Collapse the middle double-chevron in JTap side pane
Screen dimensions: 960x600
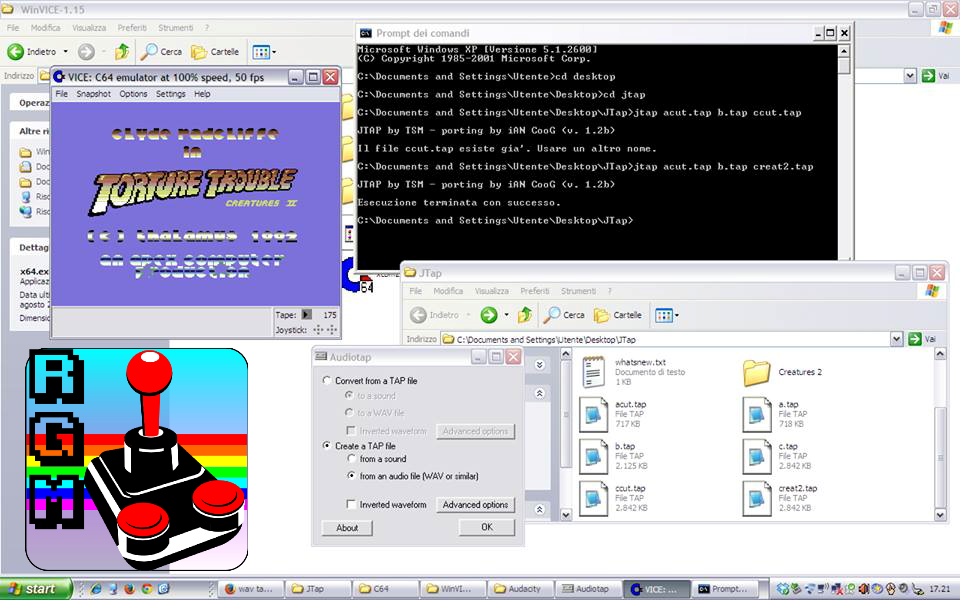tap(539, 394)
